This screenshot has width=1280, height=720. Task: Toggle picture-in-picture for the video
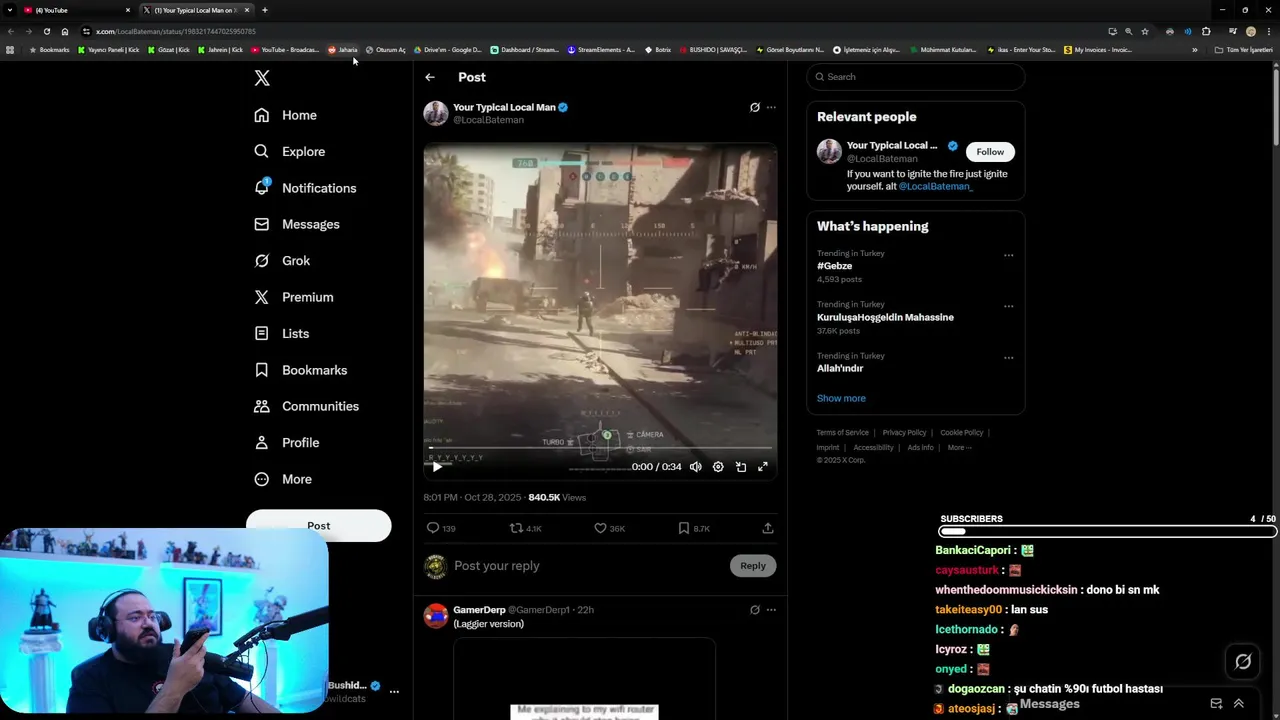(x=741, y=466)
